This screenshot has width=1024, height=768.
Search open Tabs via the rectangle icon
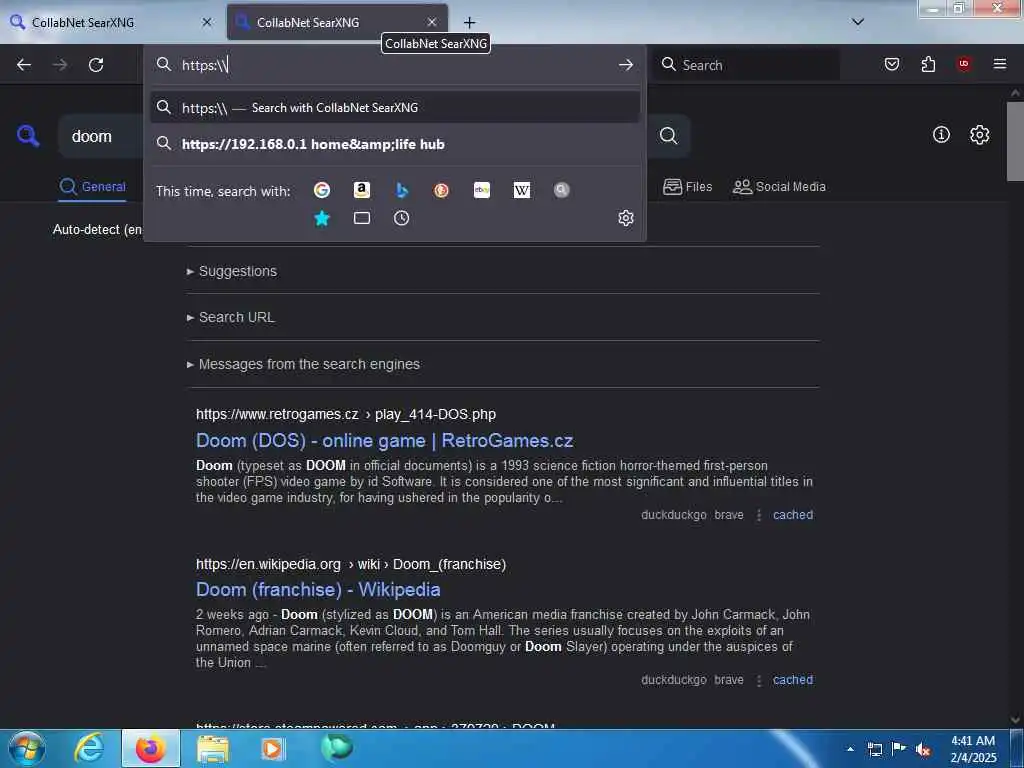362,218
